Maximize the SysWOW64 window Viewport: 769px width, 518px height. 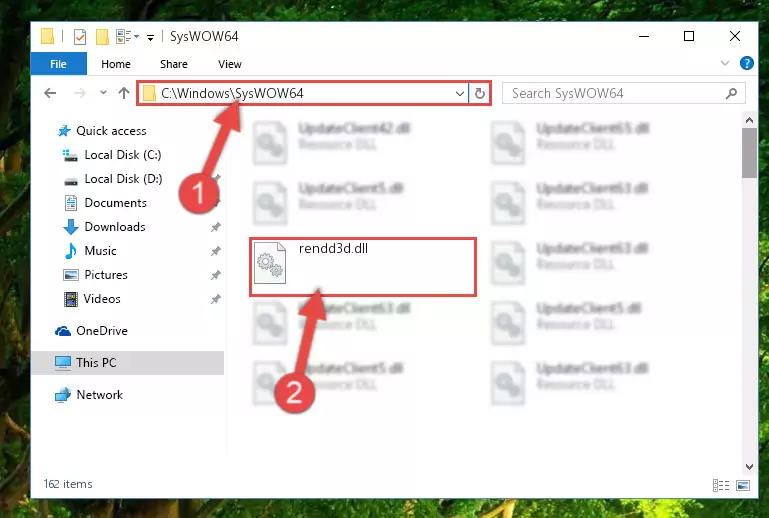(x=689, y=36)
